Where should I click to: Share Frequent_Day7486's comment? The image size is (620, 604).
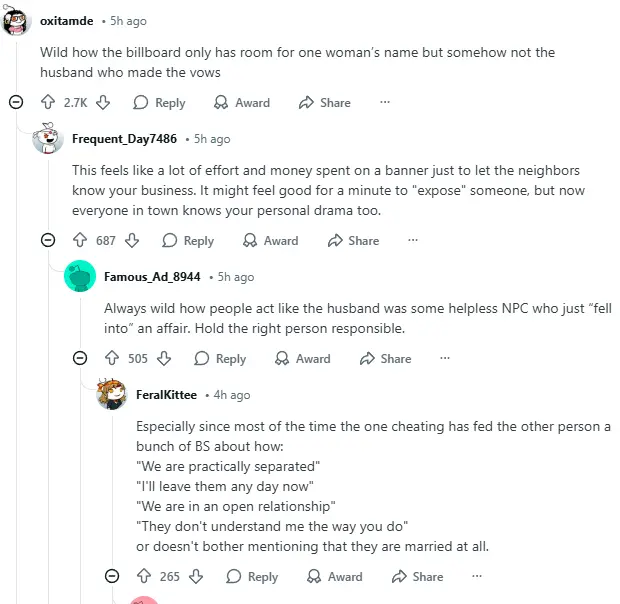tap(353, 240)
